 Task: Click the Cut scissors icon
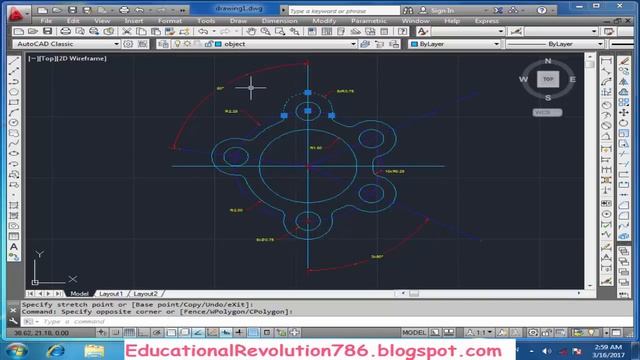pos(127,31)
